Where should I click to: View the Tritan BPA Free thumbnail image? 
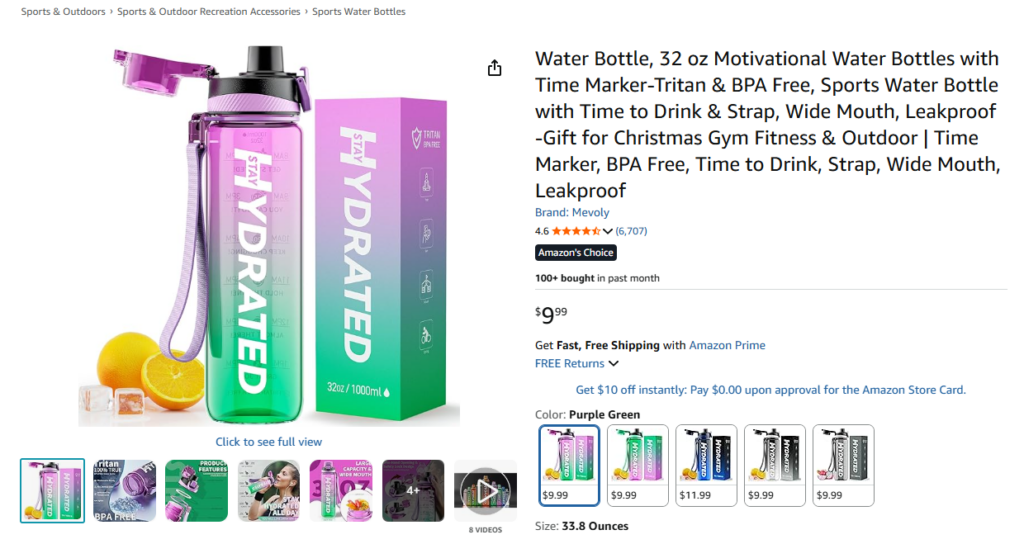pyautogui.click(x=125, y=490)
